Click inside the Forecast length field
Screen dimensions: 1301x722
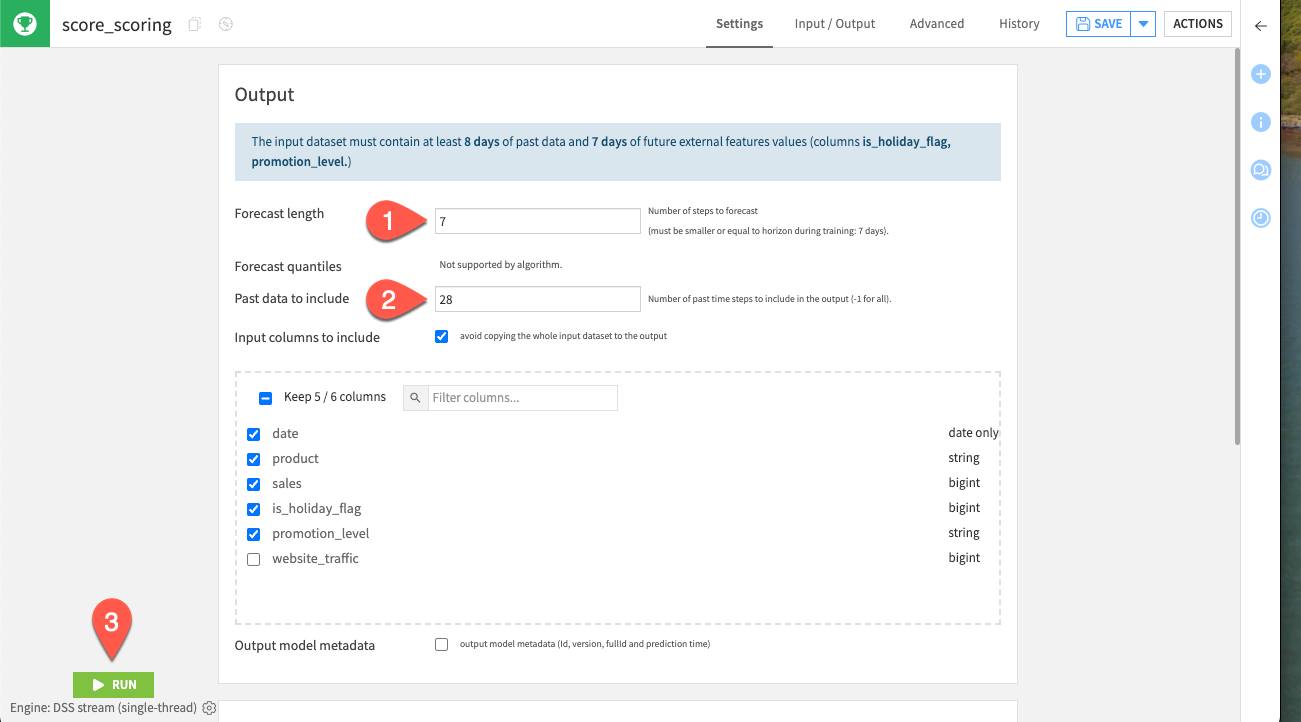[537, 220]
